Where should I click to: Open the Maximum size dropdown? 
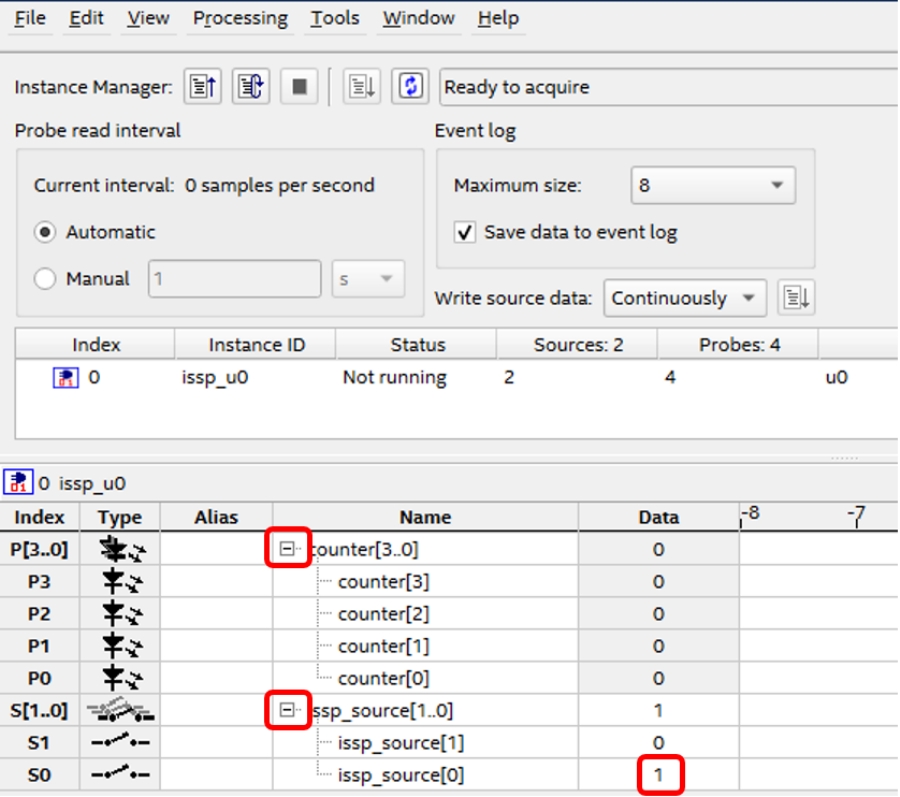pyautogui.click(x=713, y=186)
